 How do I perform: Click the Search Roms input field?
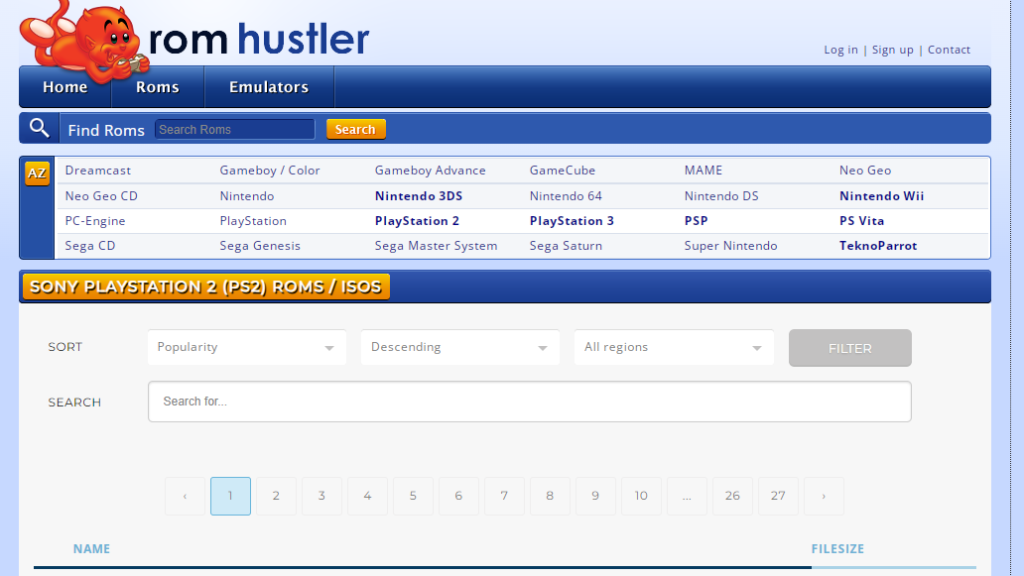[x=234, y=129]
